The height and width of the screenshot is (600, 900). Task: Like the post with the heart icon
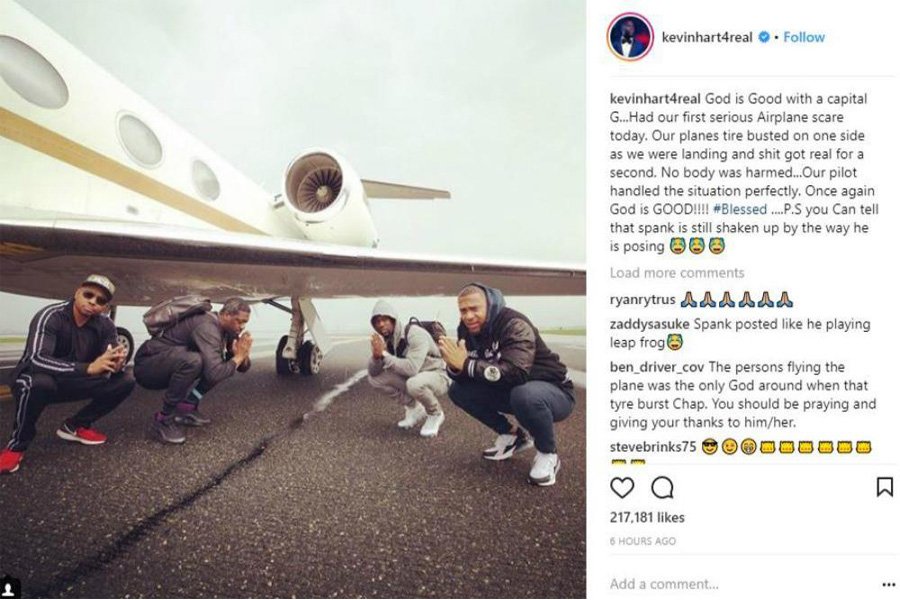[x=622, y=488]
